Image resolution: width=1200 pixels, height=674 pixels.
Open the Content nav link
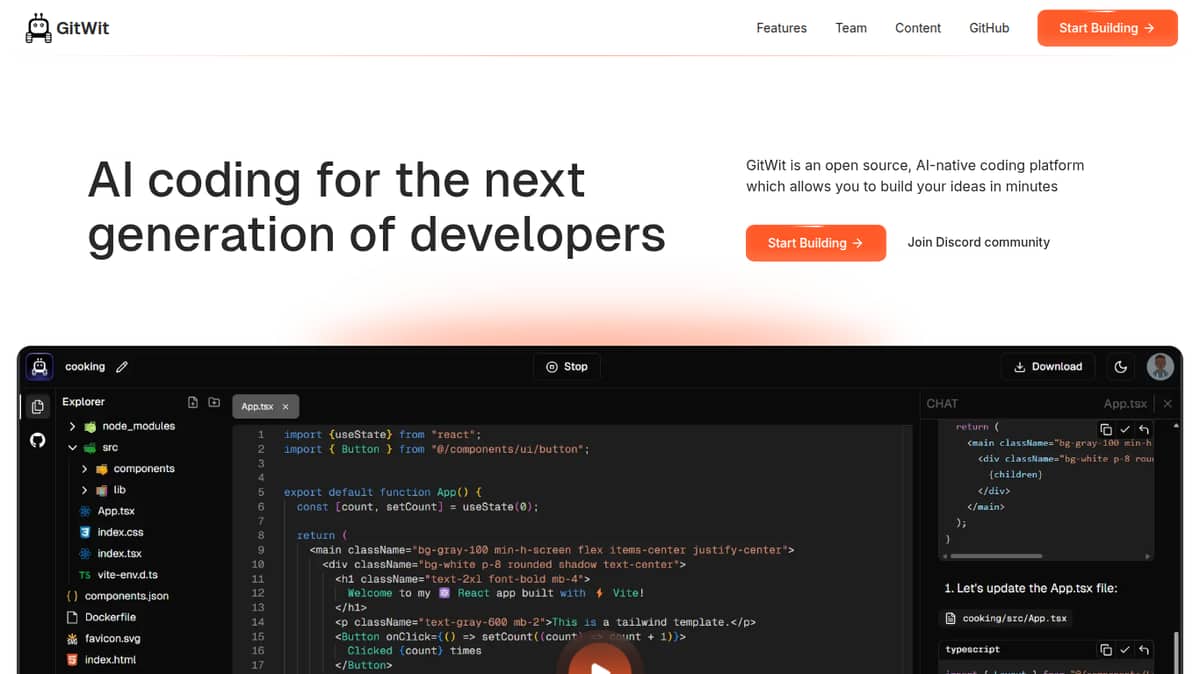[x=918, y=28]
